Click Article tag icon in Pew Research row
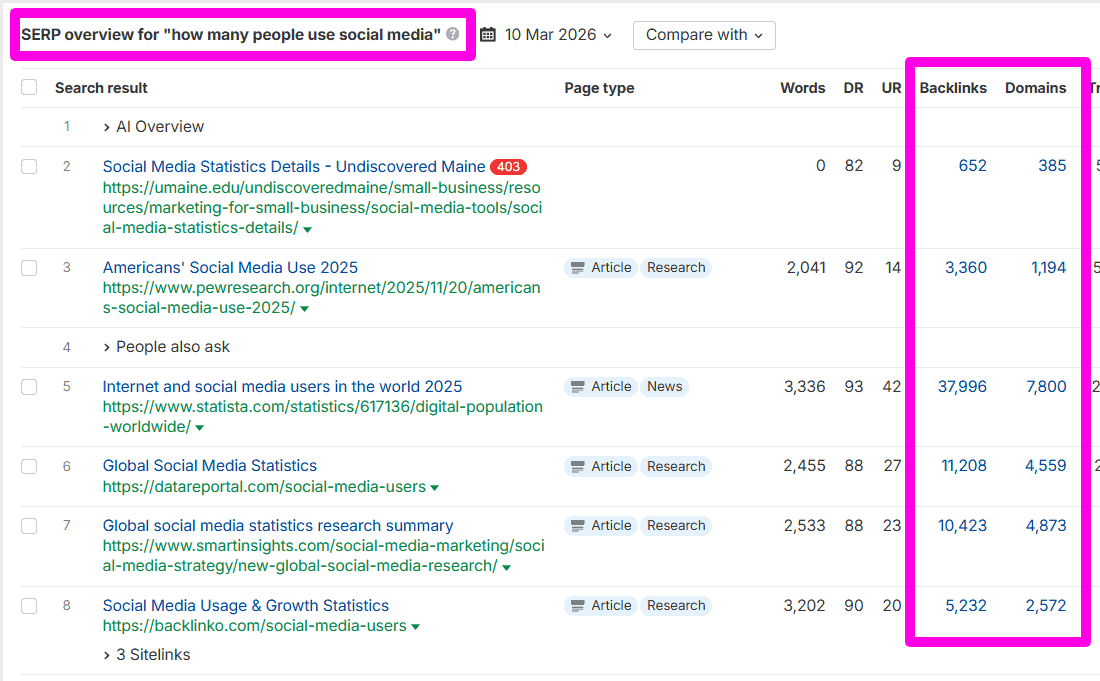 tap(577, 268)
